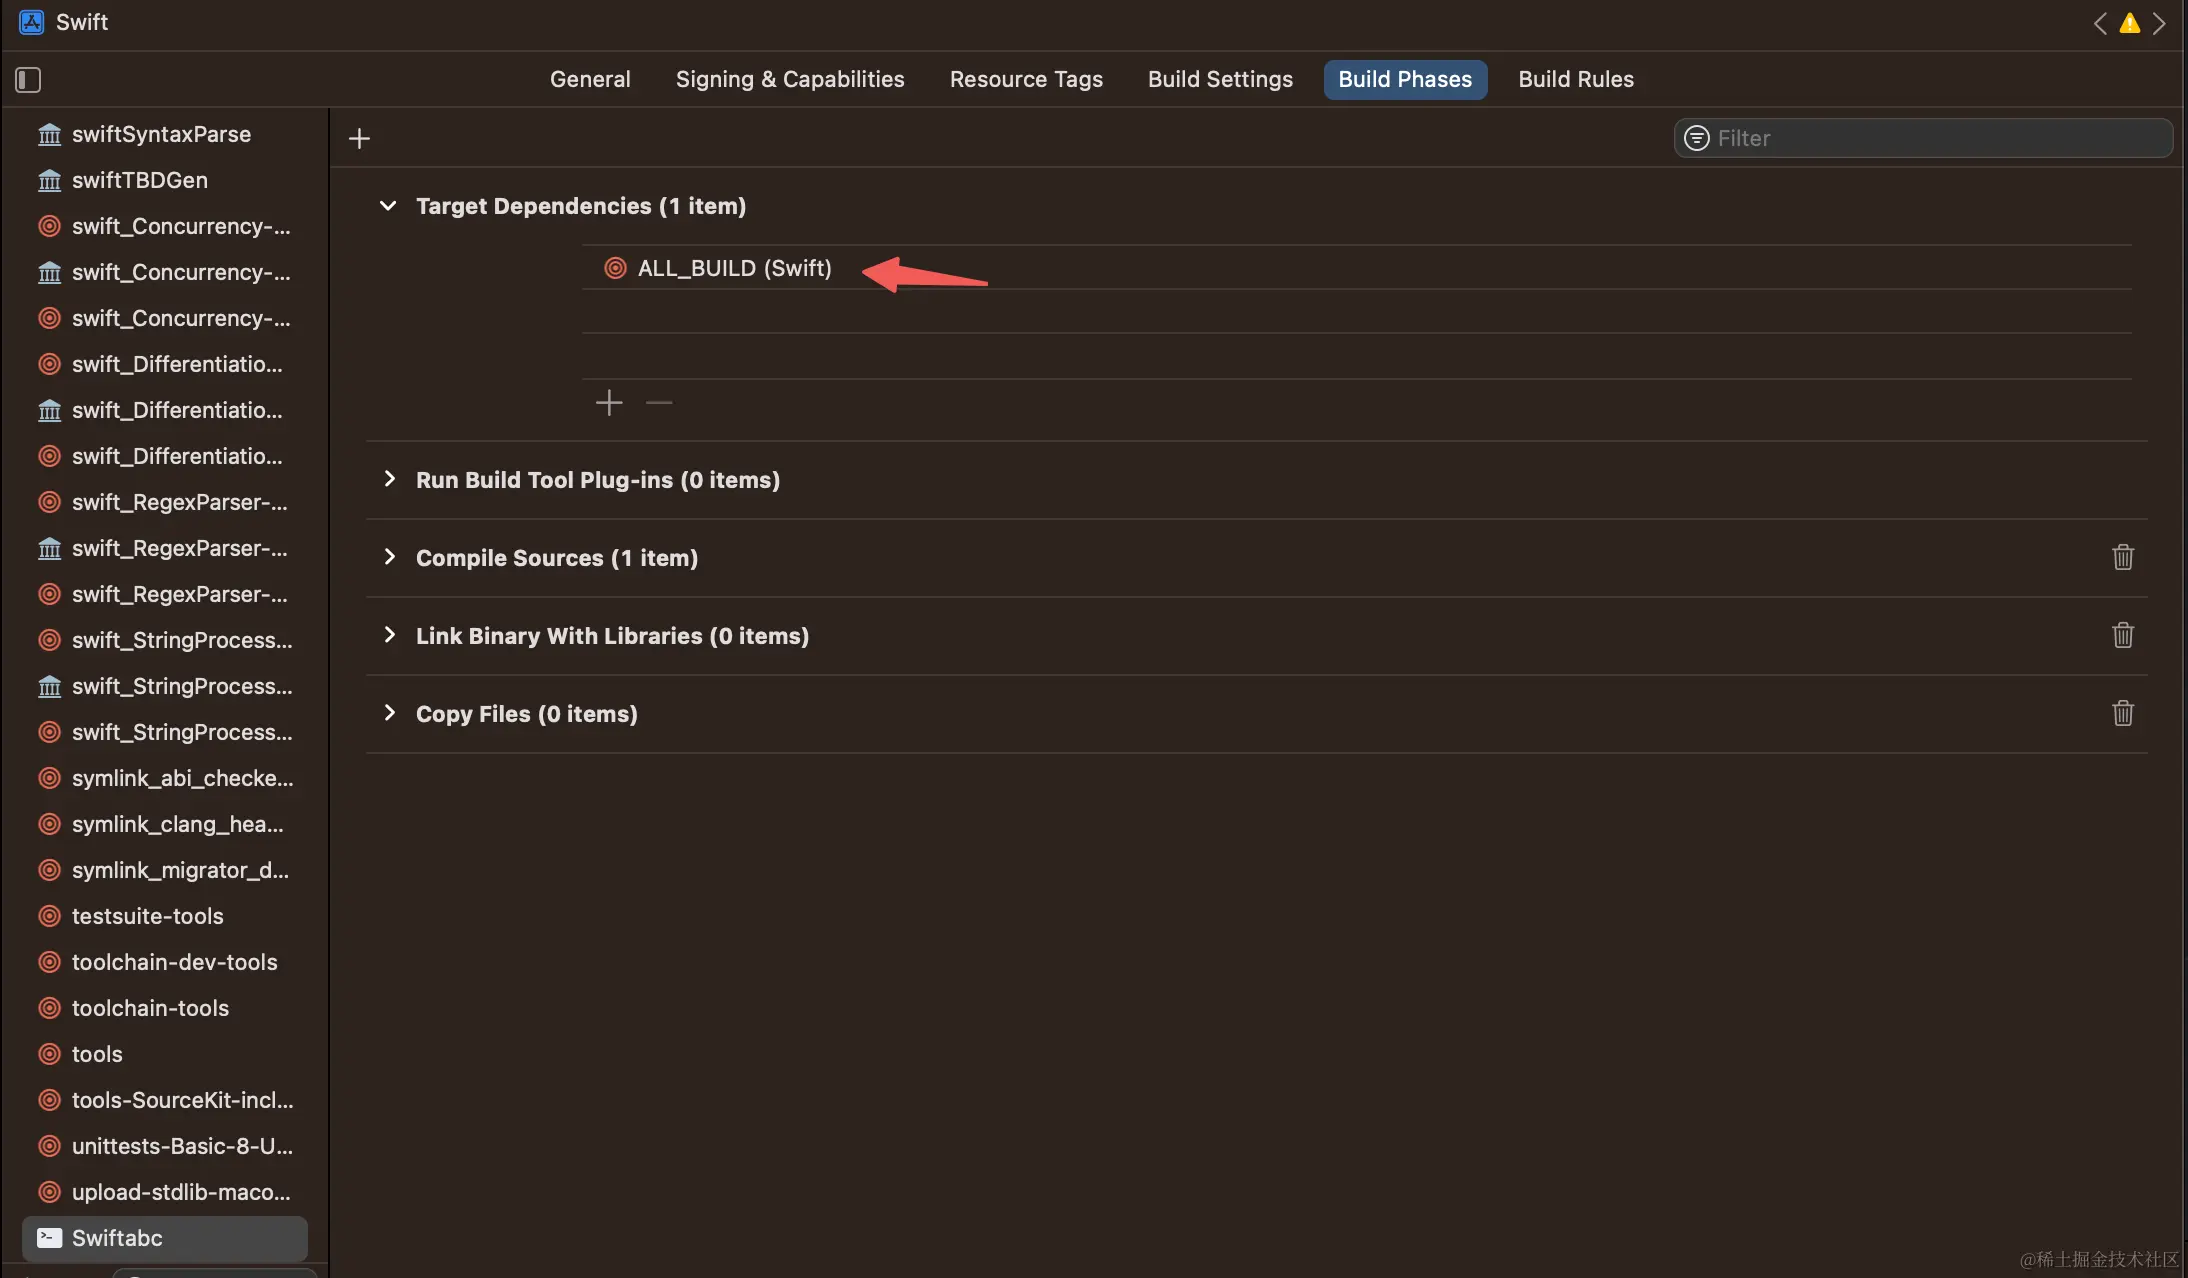The image size is (2188, 1278).
Task: Click the target icon beside tools
Action: click(x=49, y=1054)
